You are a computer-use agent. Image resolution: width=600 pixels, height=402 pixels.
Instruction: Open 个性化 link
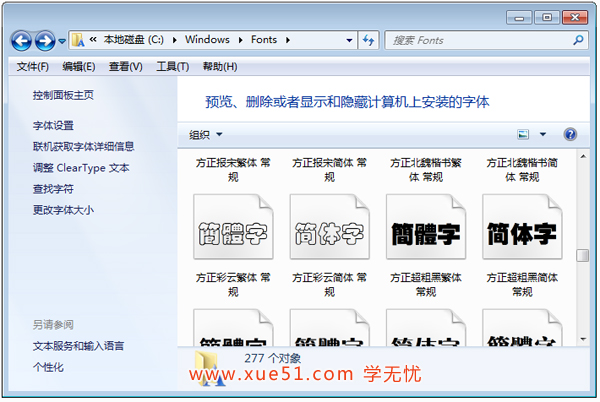[x=48, y=368]
